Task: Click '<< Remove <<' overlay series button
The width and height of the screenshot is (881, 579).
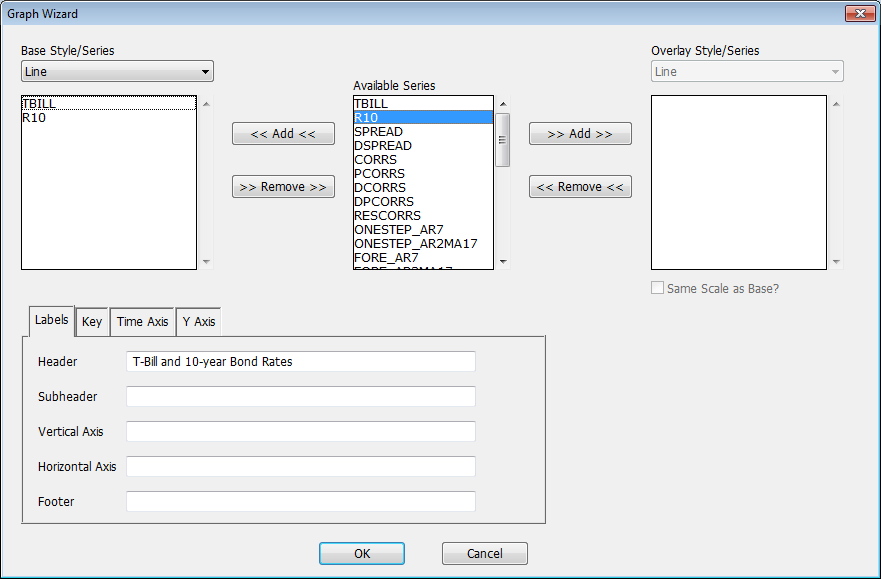Action: [x=580, y=187]
